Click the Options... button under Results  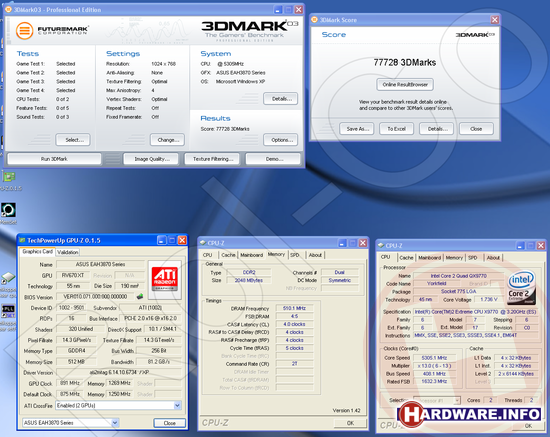coord(281,140)
